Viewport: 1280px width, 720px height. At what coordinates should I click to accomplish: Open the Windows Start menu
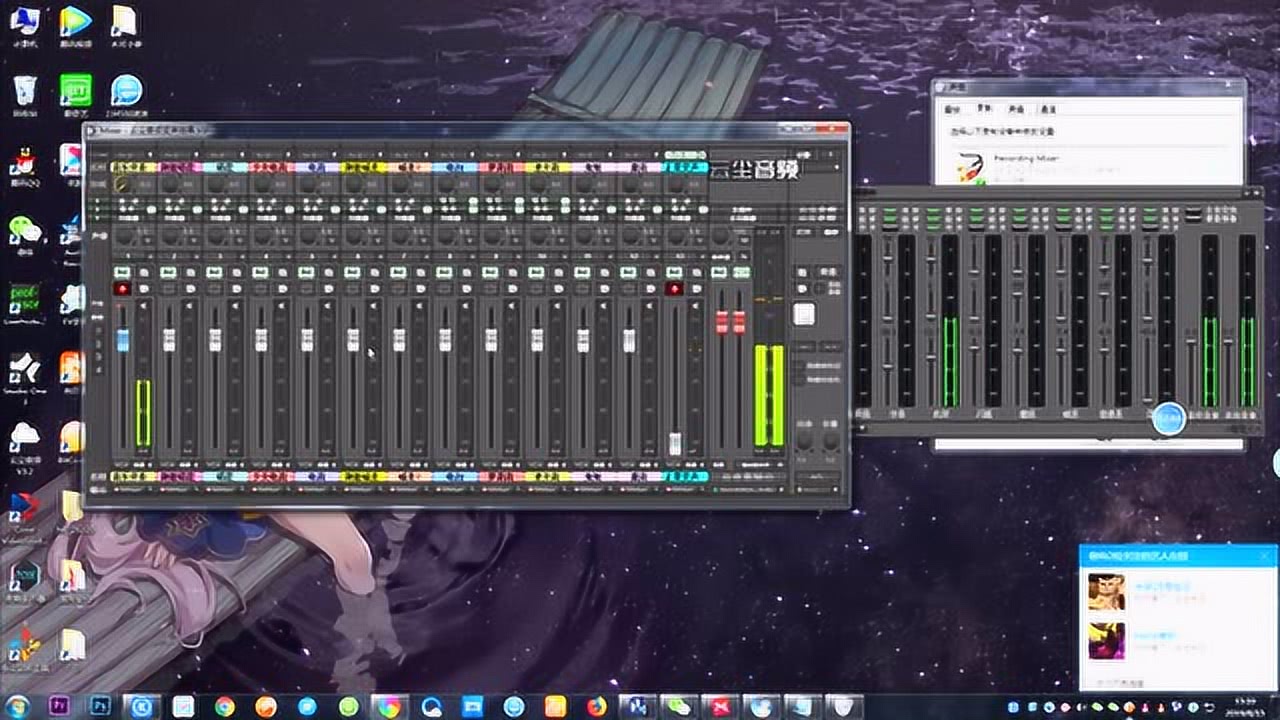(17, 706)
